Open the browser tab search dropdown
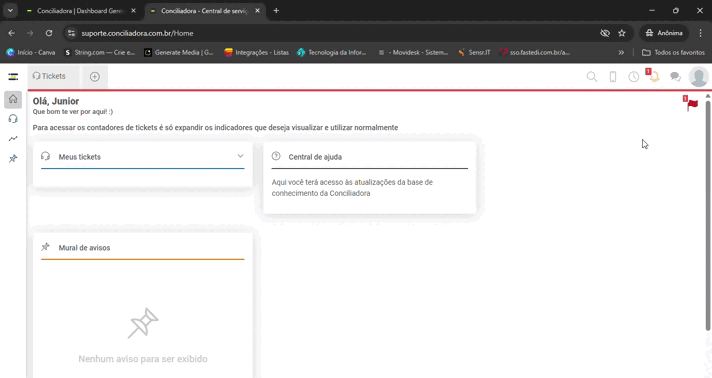This screenshot has width=712, height=378. click(10, 10)
